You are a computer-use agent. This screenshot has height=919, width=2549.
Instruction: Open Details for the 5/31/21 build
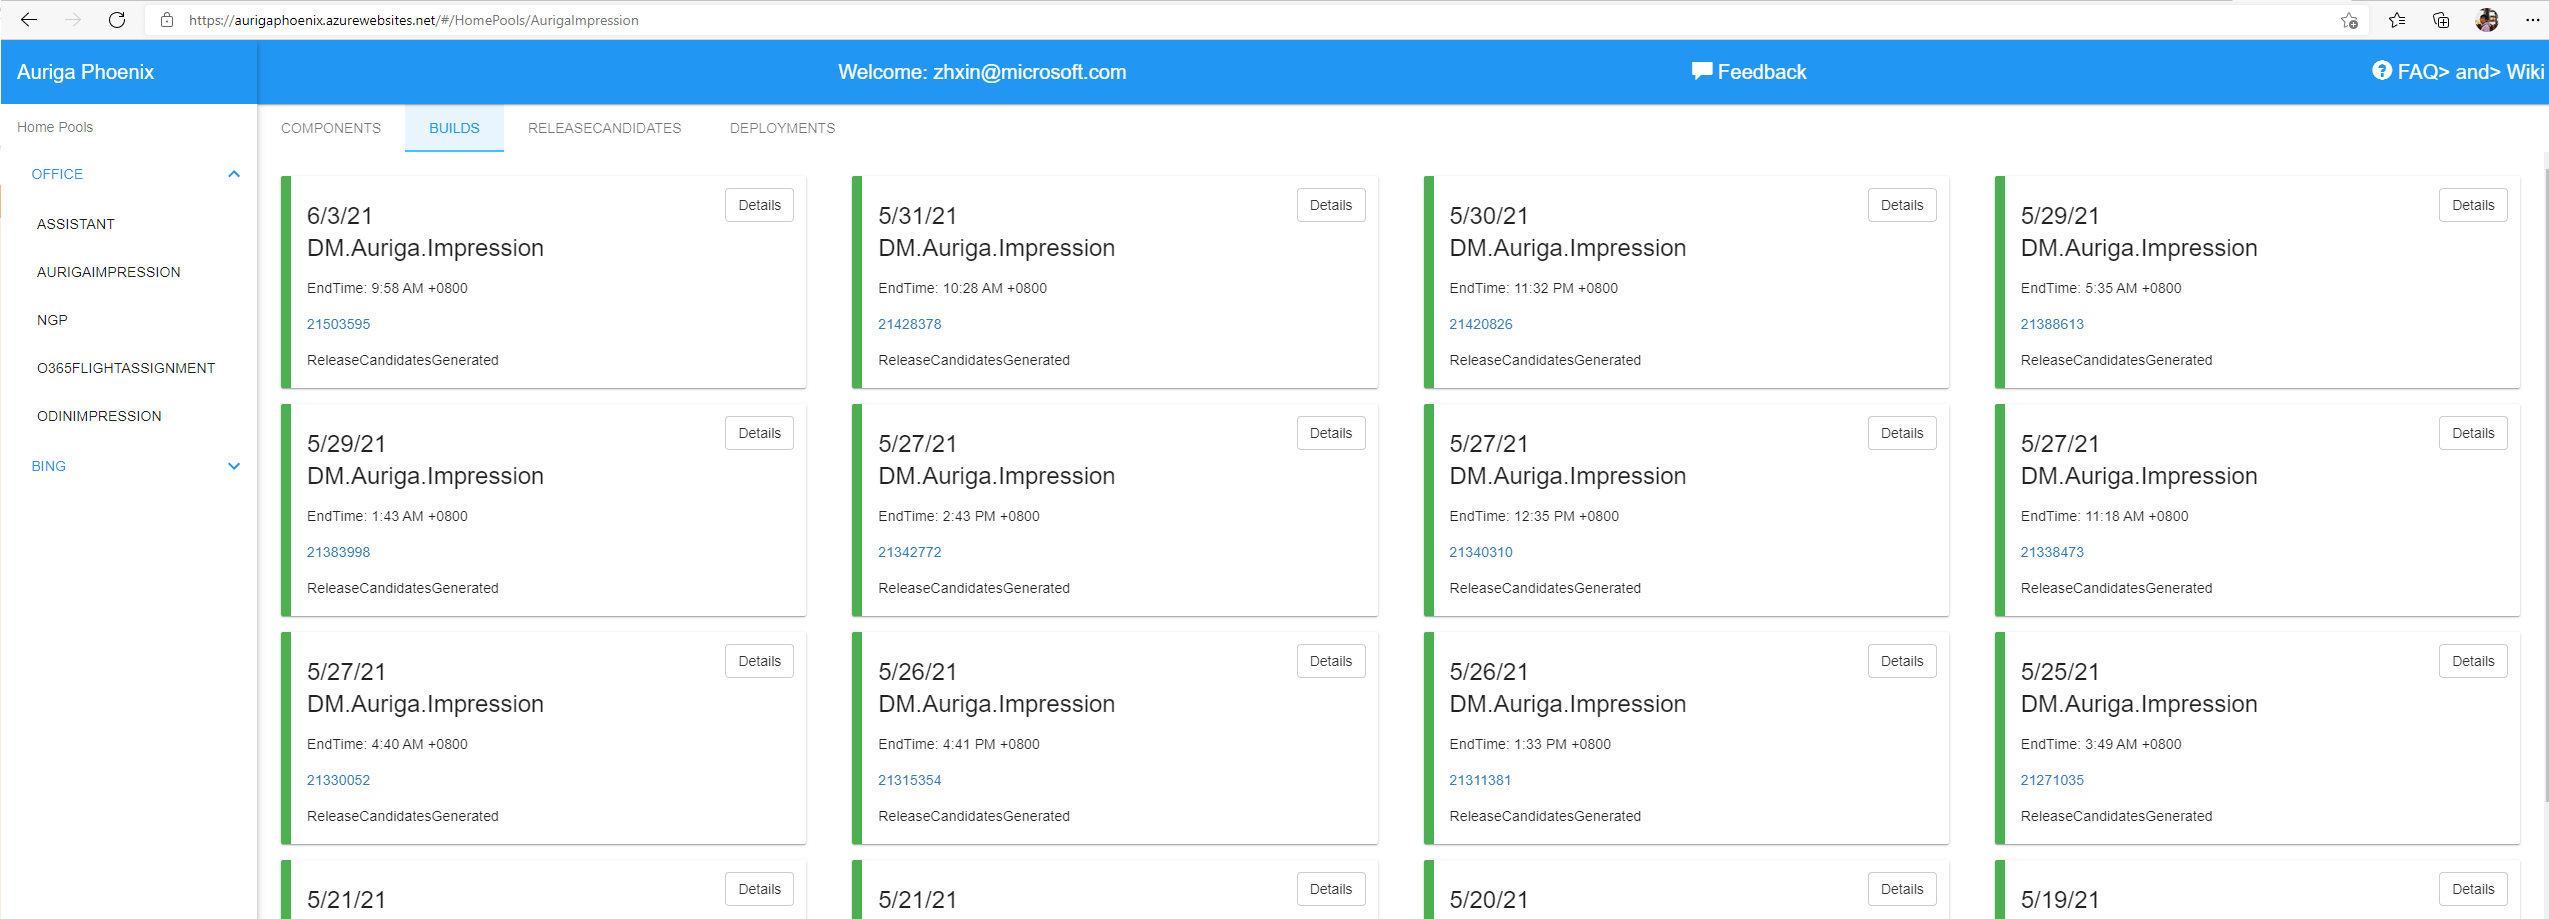(x=1331, y=205)
